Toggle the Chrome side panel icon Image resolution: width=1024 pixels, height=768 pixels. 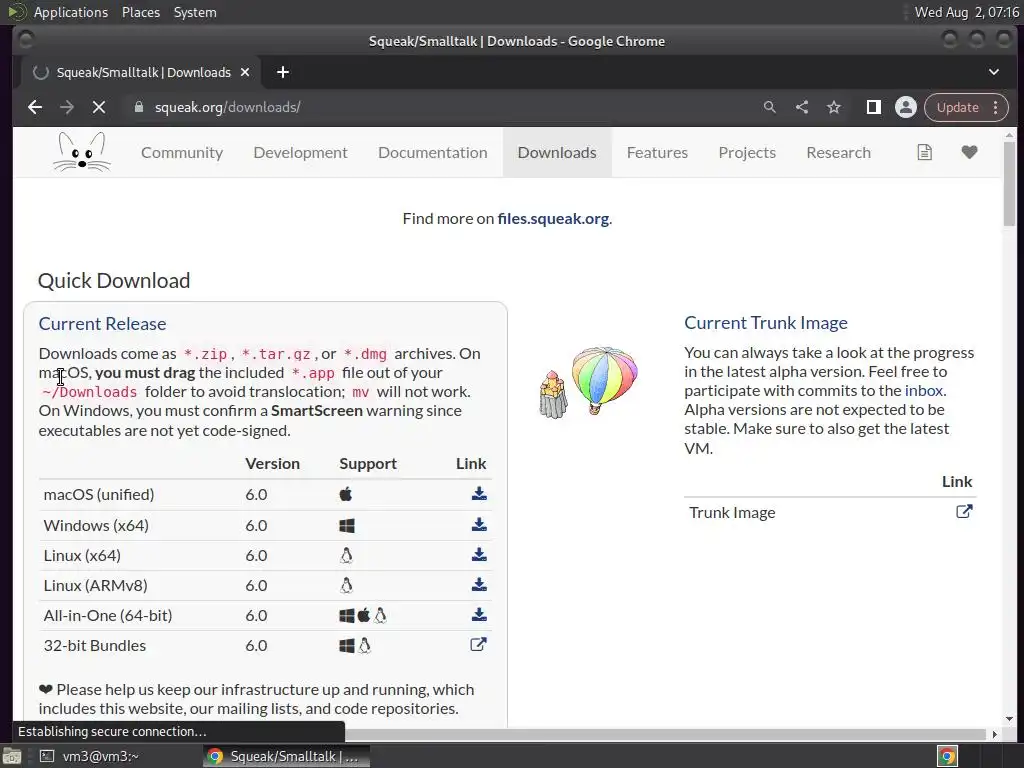pyautogui.click(x=874, y=107)
